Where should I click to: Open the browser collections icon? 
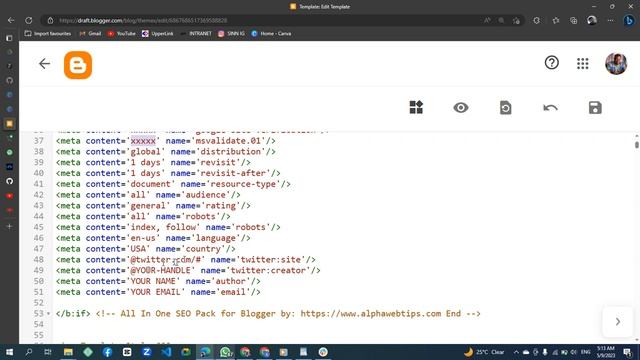coord(573,20)
